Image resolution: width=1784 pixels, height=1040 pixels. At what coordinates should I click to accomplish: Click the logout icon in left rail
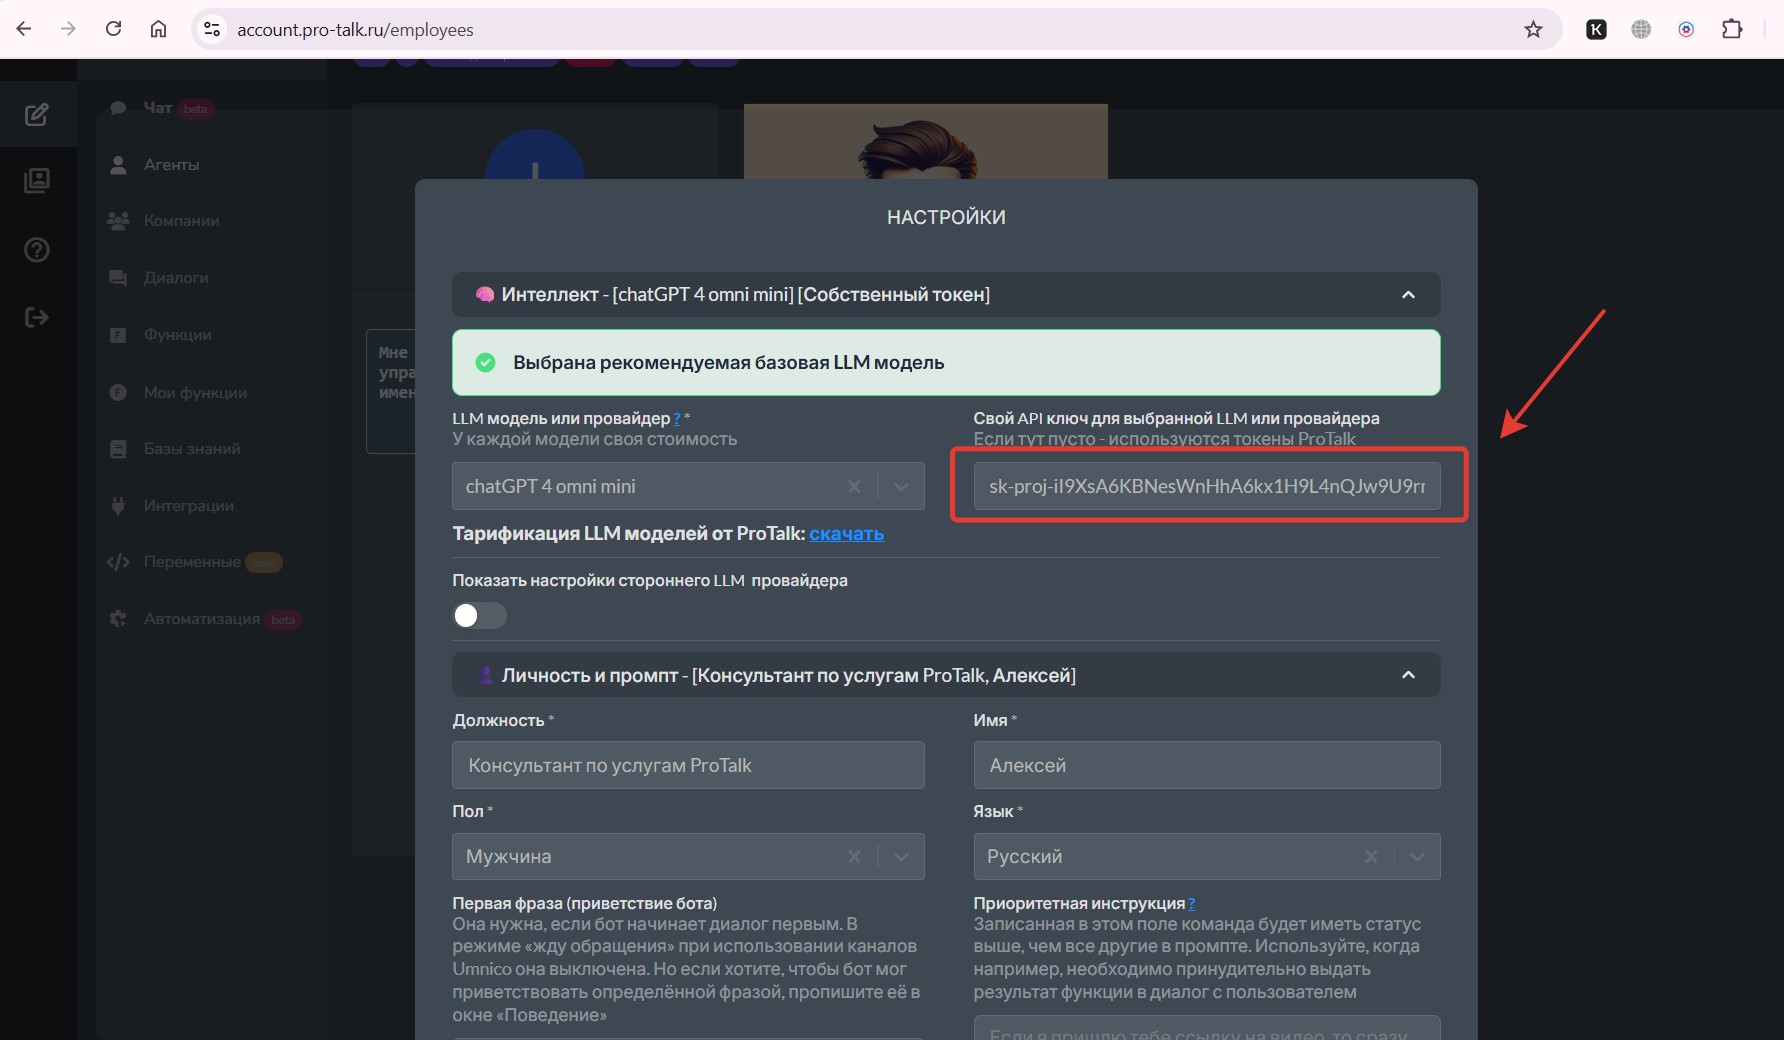[37, 318]
